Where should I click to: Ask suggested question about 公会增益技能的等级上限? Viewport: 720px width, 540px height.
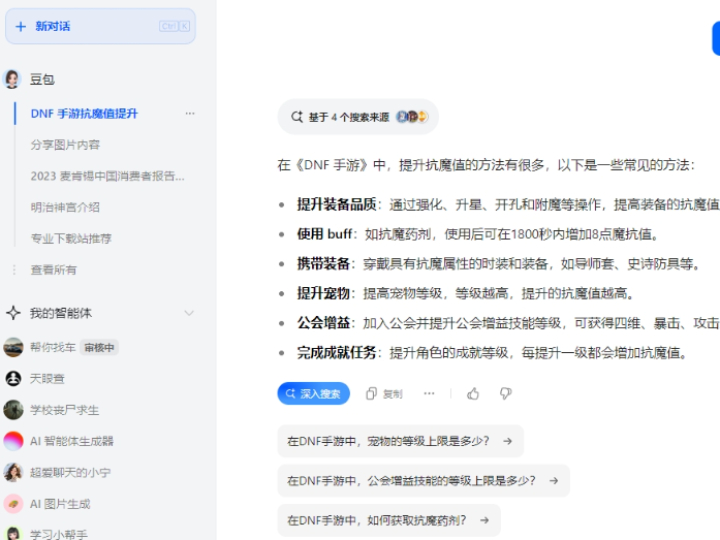pos(424,480)
